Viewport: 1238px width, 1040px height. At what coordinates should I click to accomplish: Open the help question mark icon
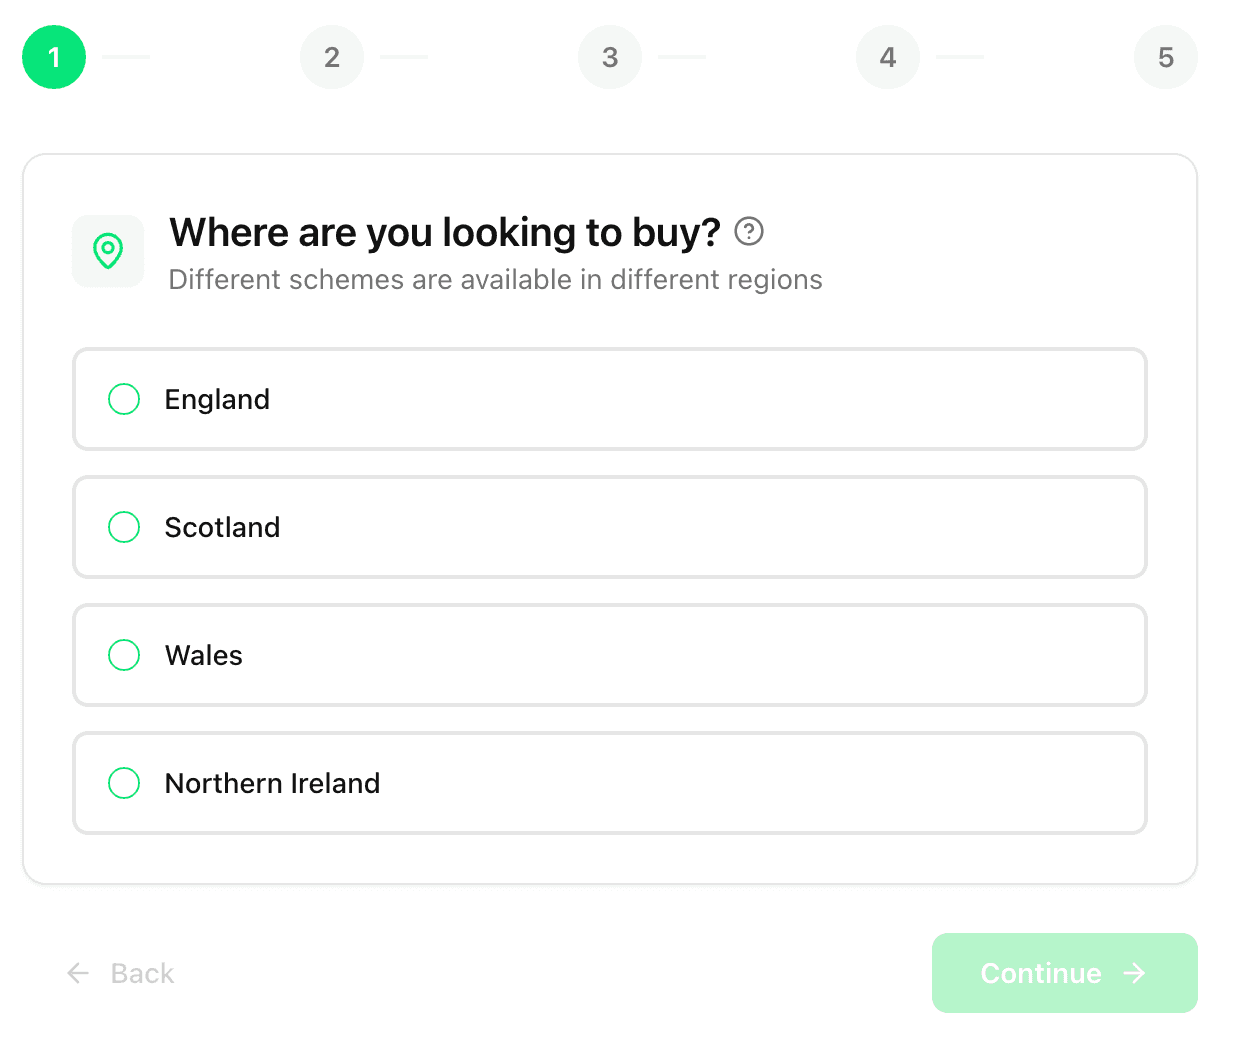(749, 232)
